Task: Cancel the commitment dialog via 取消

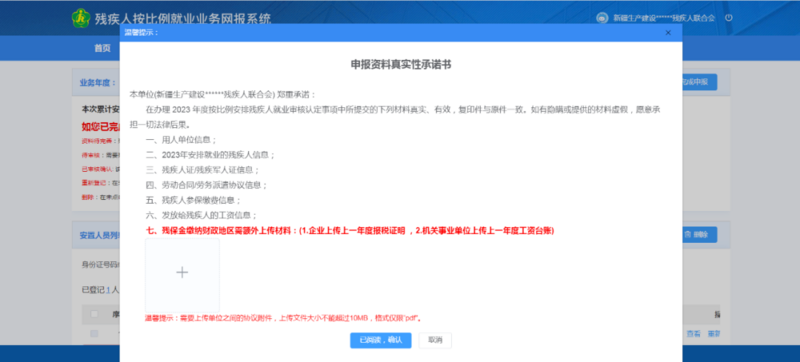Action: tap(435, 340)
